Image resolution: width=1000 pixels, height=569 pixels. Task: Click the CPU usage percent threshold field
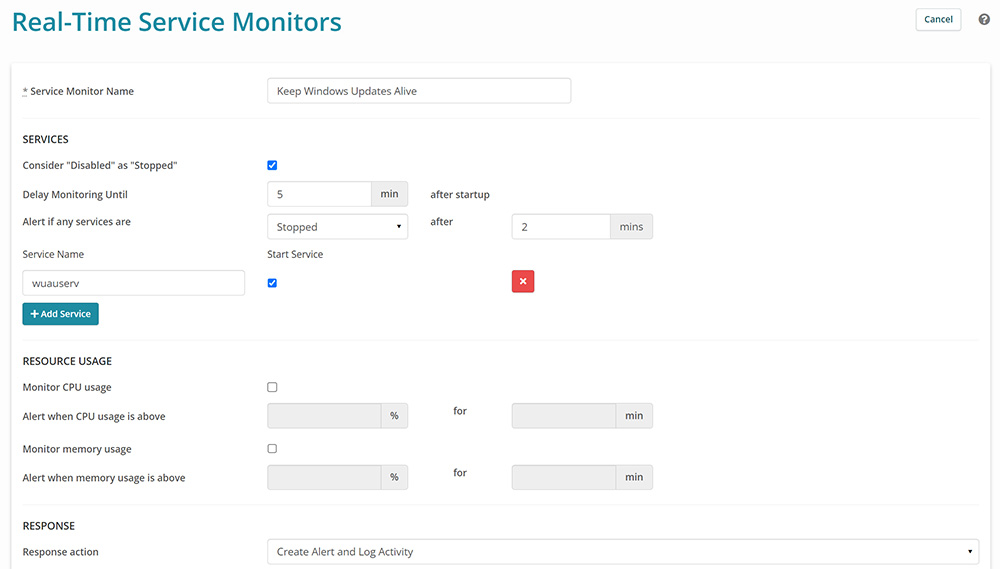click(x=324, y=416)
